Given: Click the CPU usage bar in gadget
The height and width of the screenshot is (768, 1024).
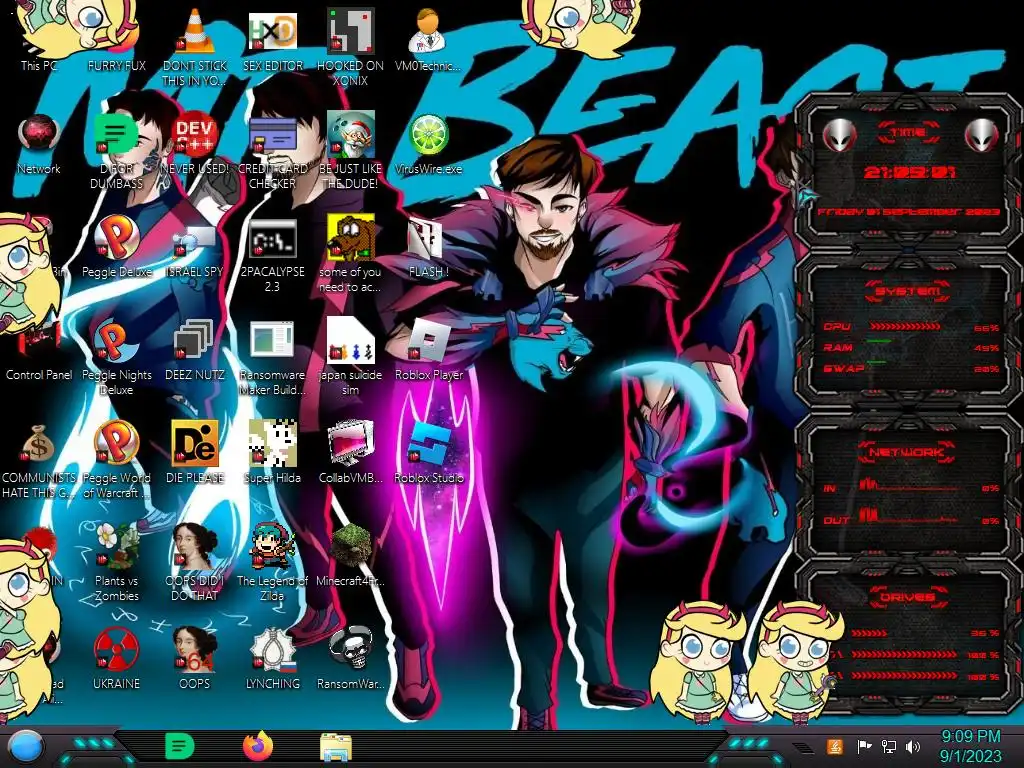Looking at the screenshot, I should coord(905,326).
